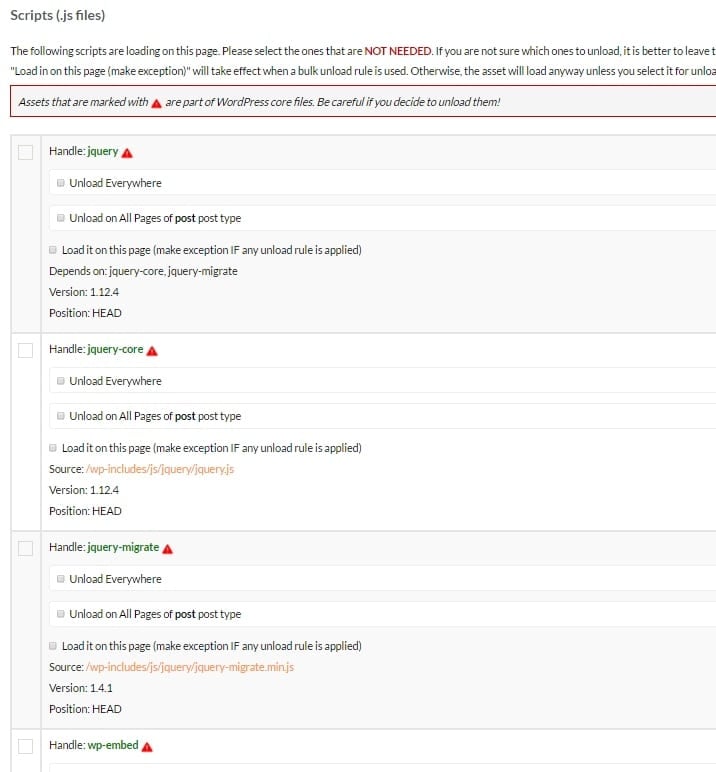716x772 pixels.
Task: Select the large checkbox for jquery-core handle
Action: click(26, 350)
